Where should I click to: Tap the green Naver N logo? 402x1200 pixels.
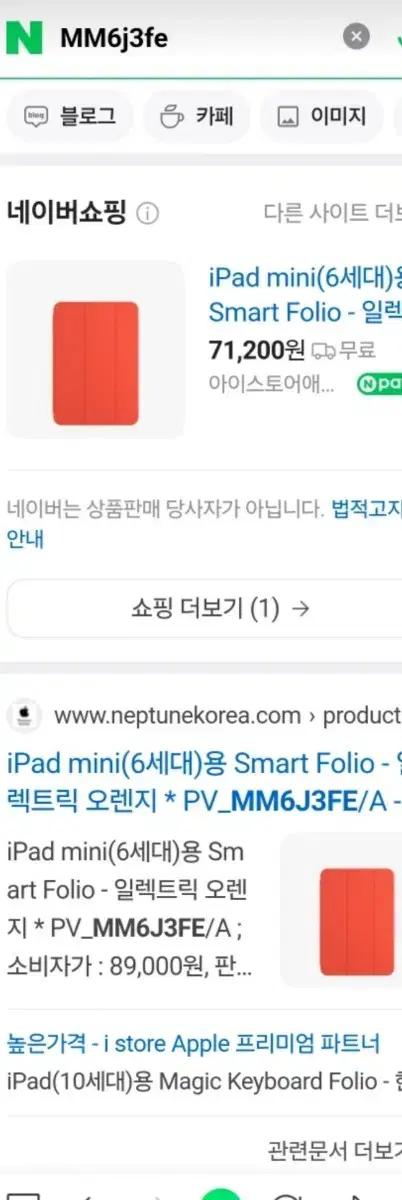[24, 37]
